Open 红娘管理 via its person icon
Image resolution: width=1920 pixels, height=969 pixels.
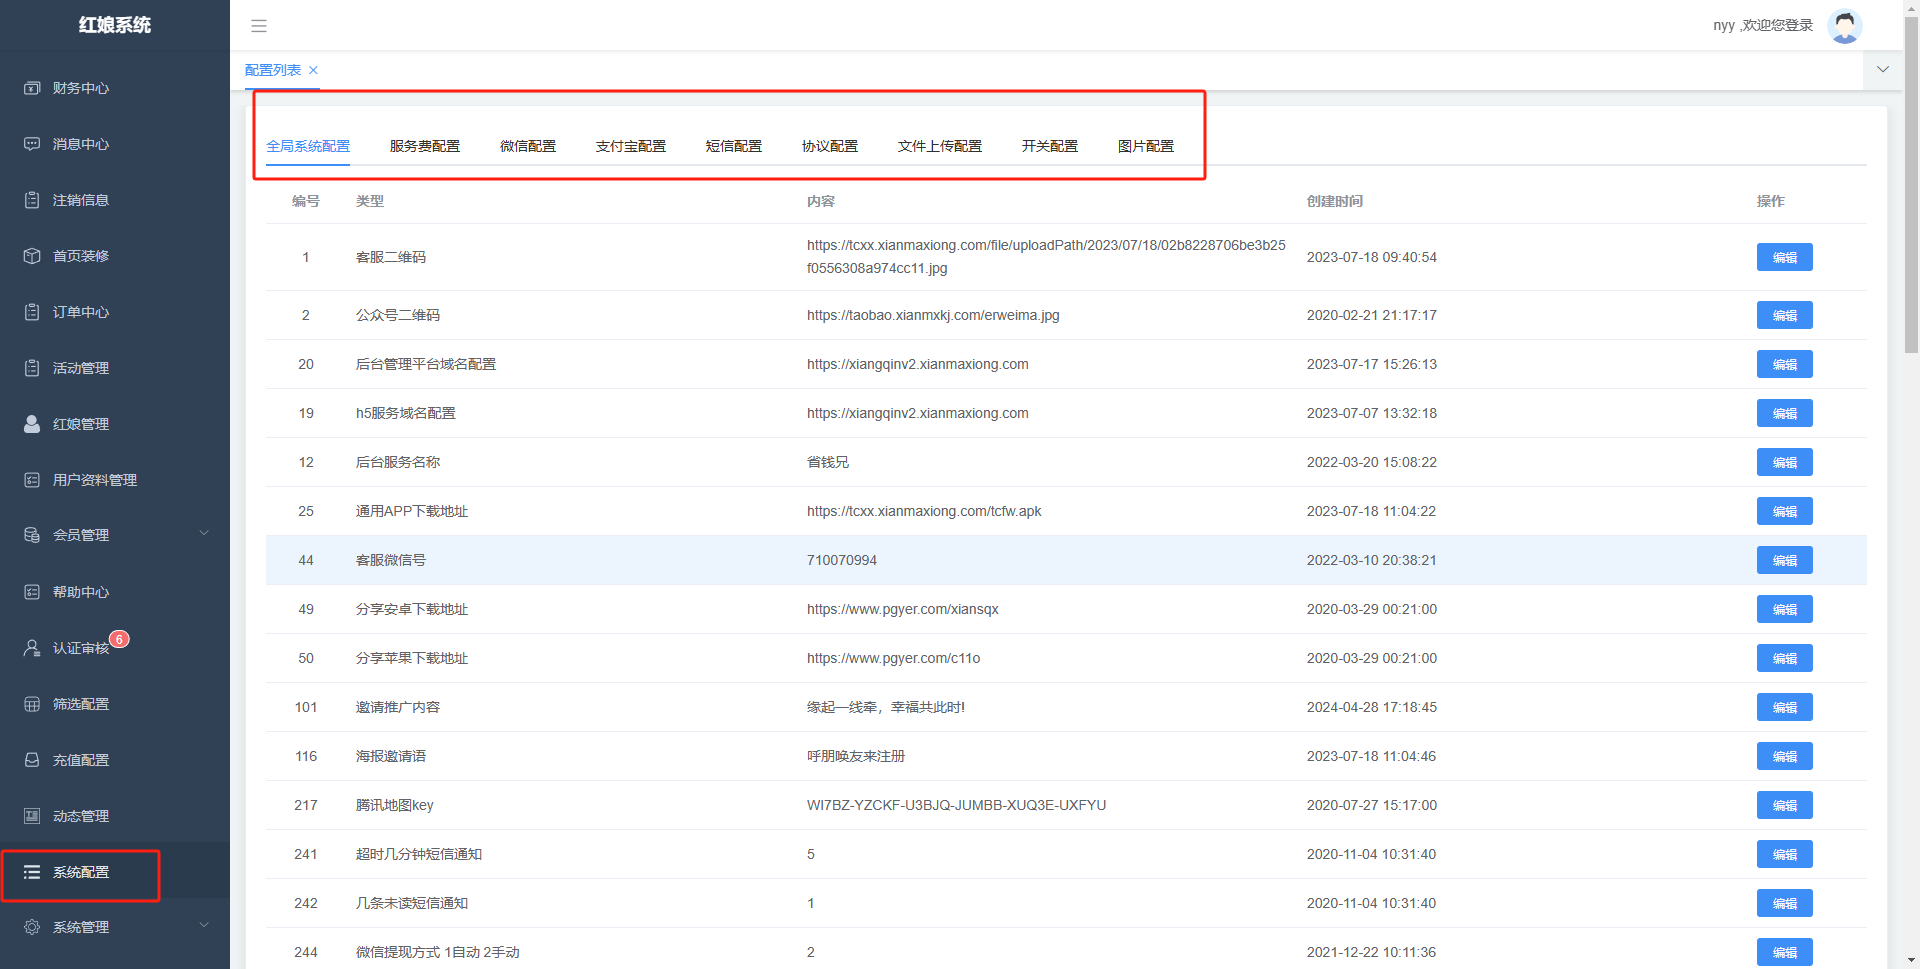(32, 424)
